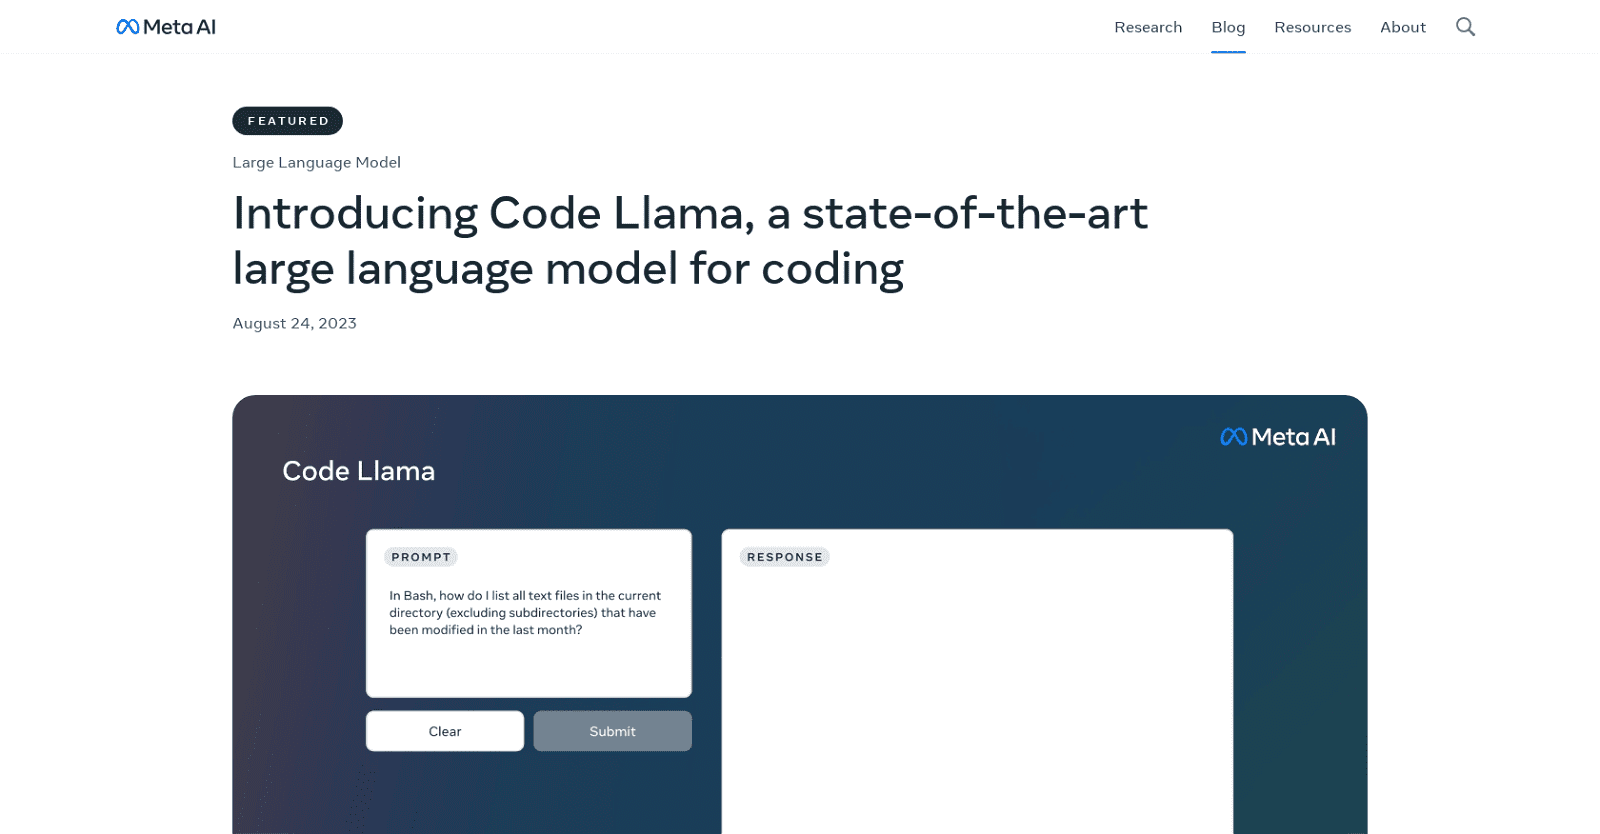This screenshot has height=834, width=1600.
Task: Open the About menu item
Action: 1402,27
